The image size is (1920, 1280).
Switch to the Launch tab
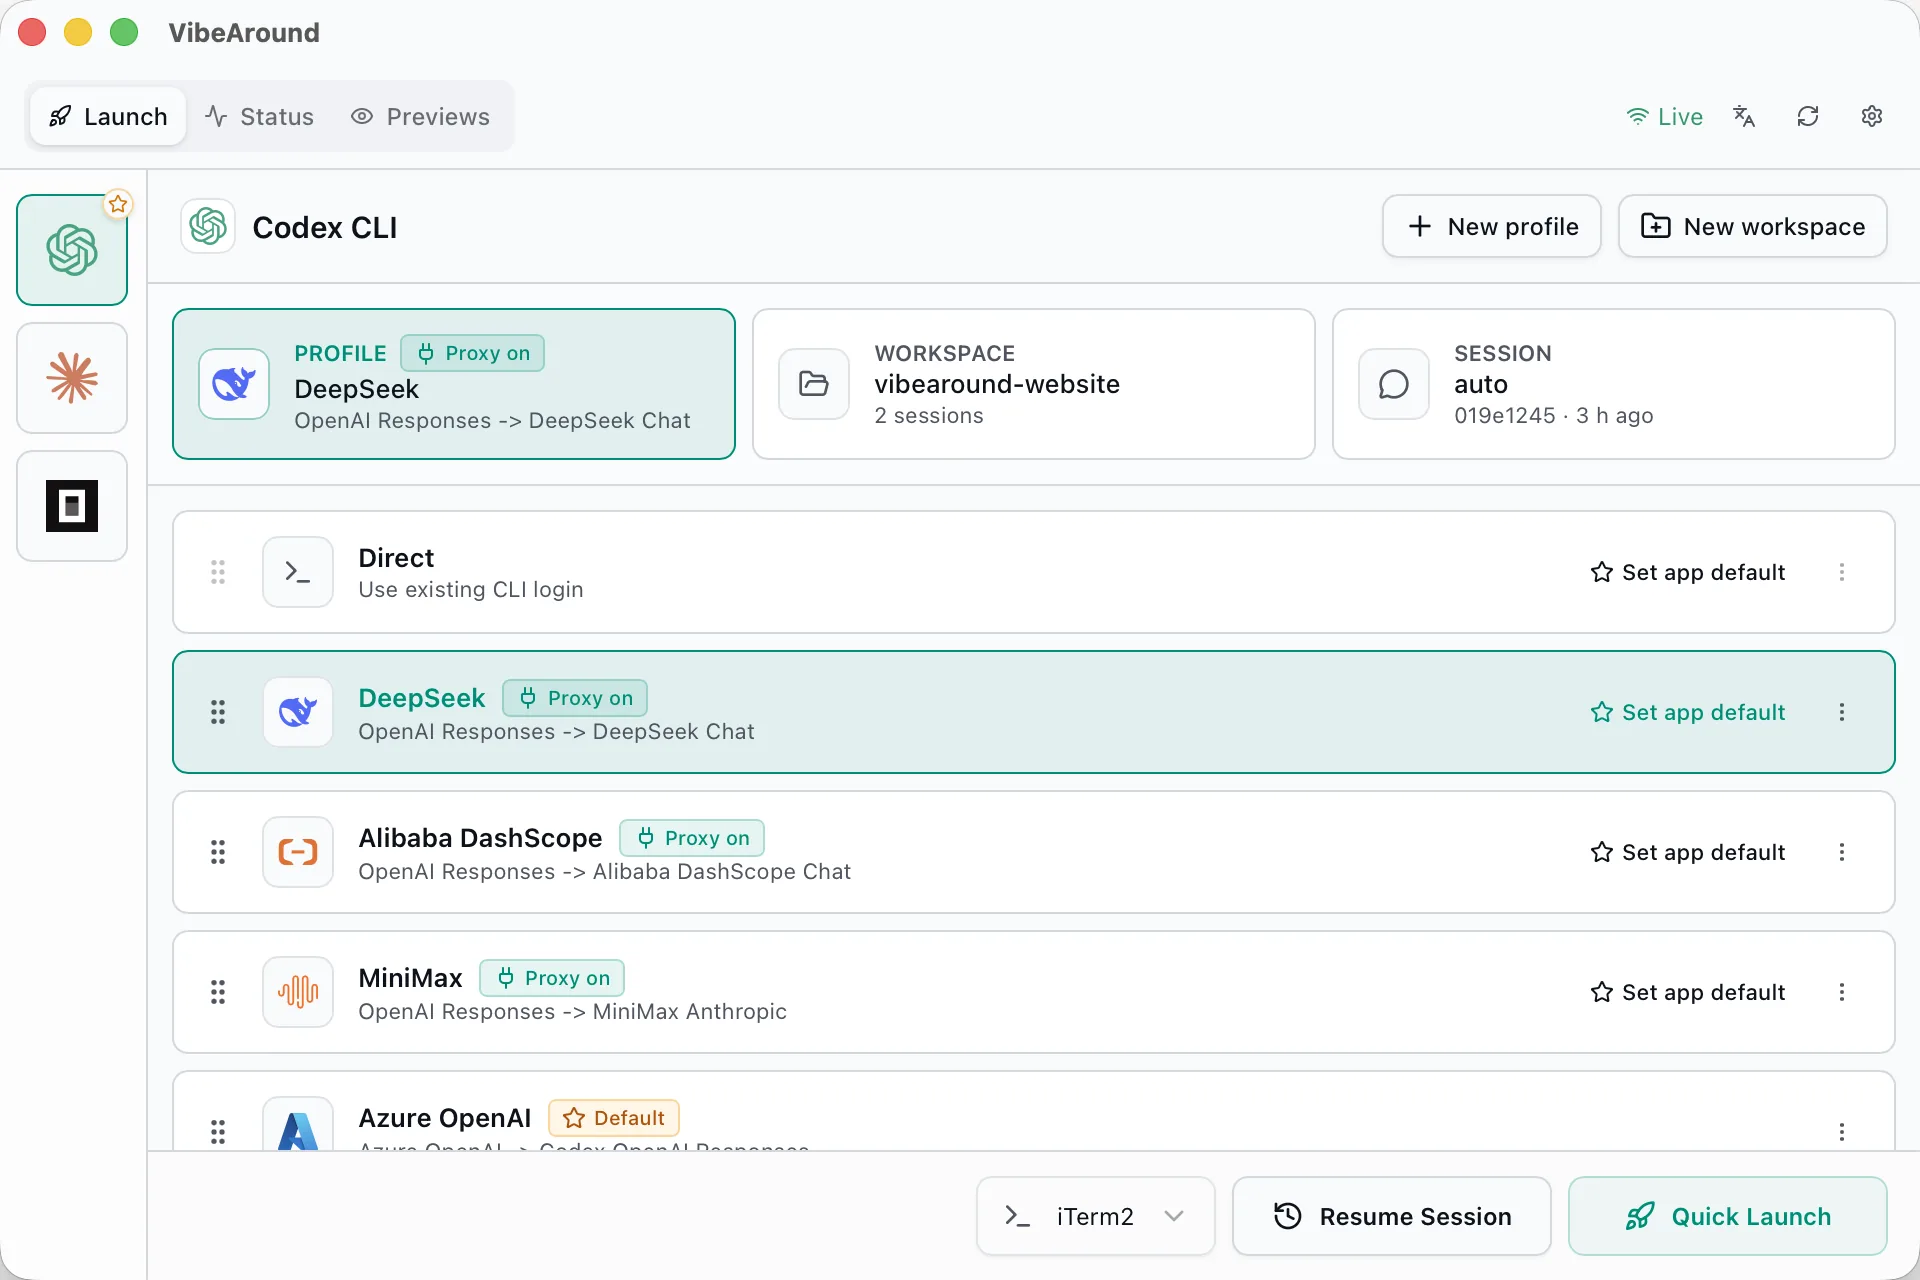(x=108, y=117)
